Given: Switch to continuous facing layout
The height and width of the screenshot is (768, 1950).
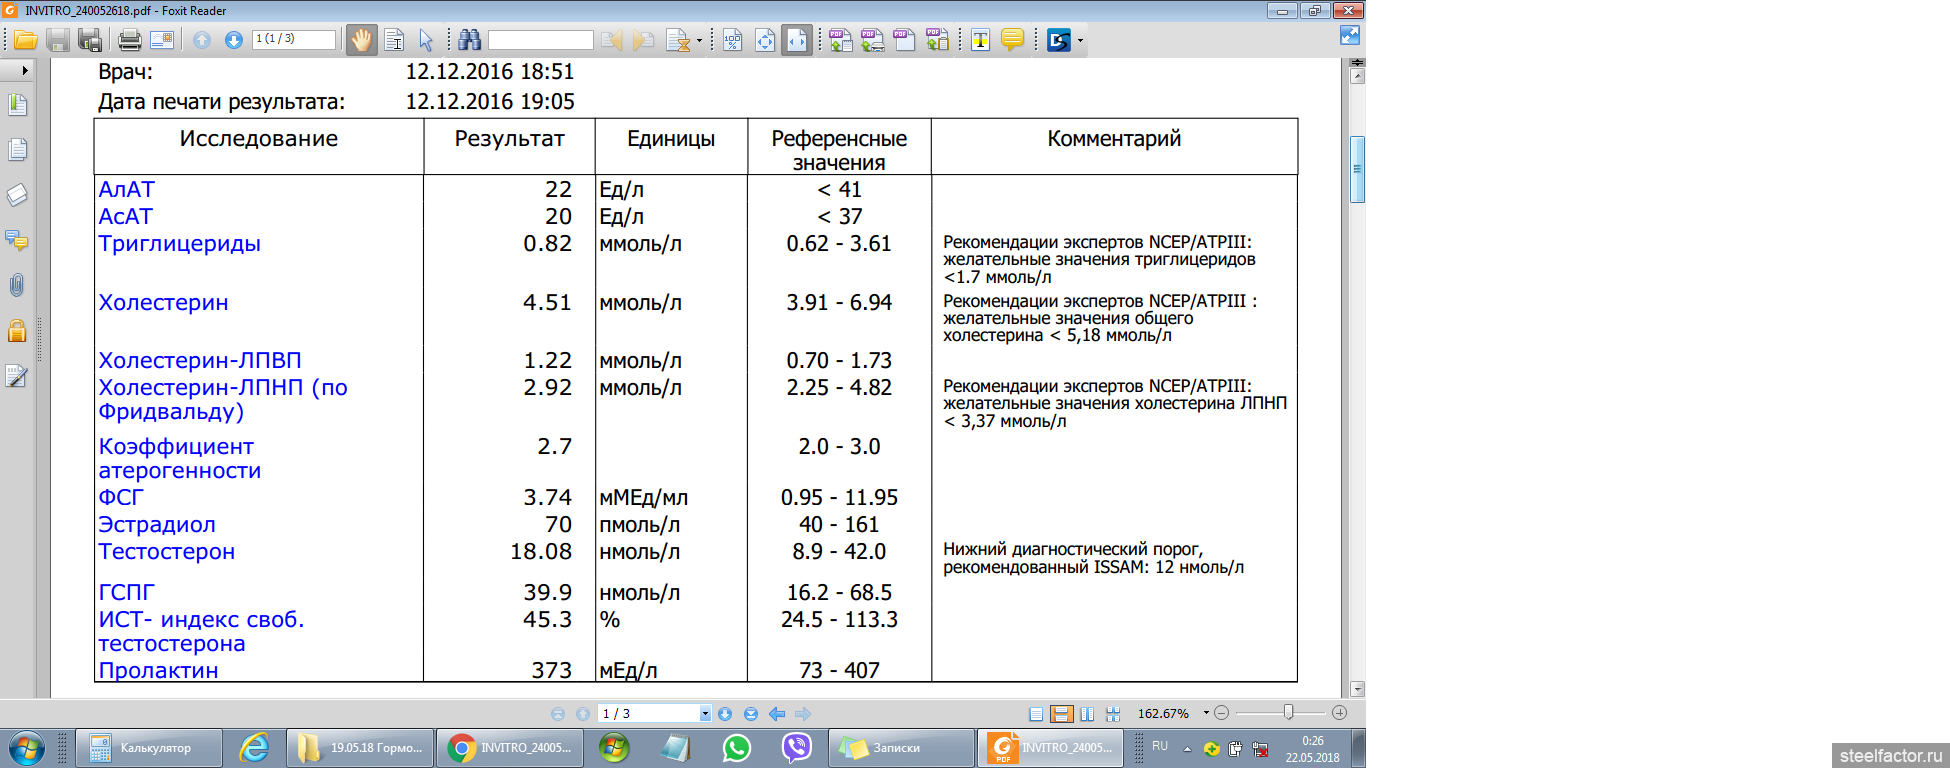Looking at the screenshot, I should [x=1113, y=714].
